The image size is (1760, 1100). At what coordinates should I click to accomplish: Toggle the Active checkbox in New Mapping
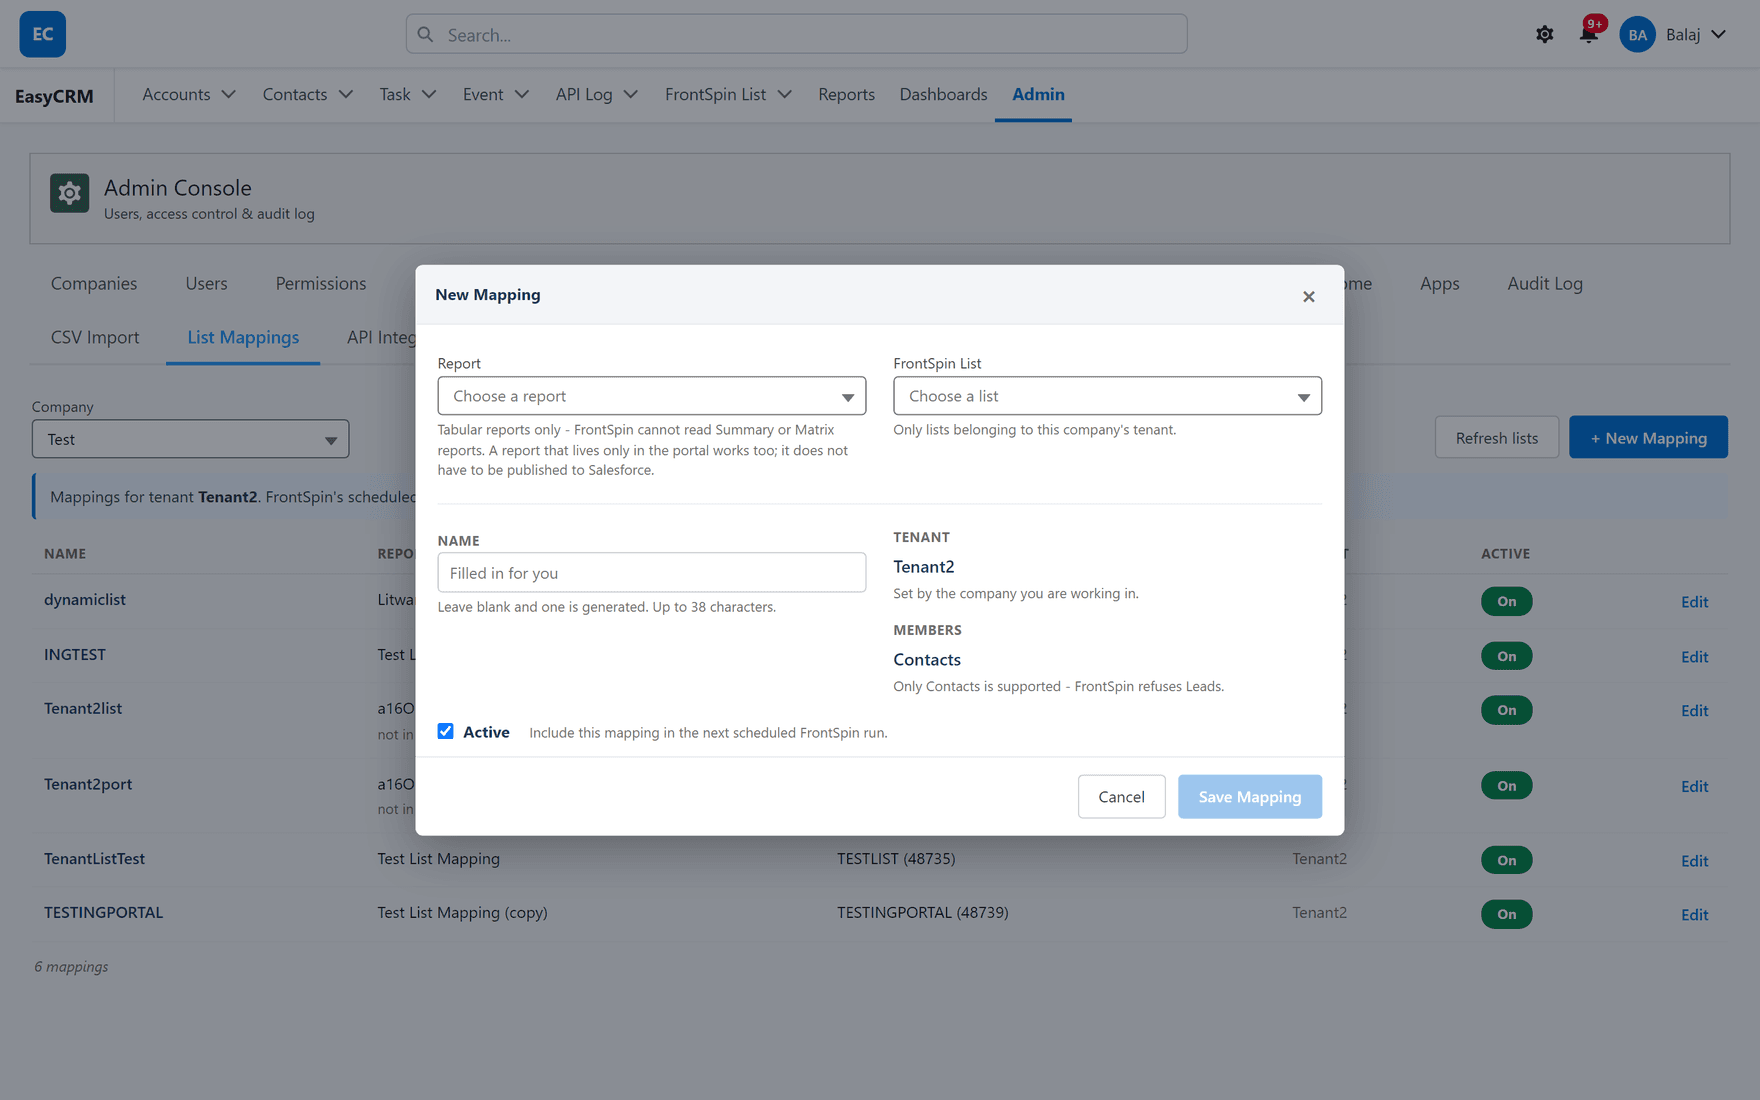click(x=445, y=731)
